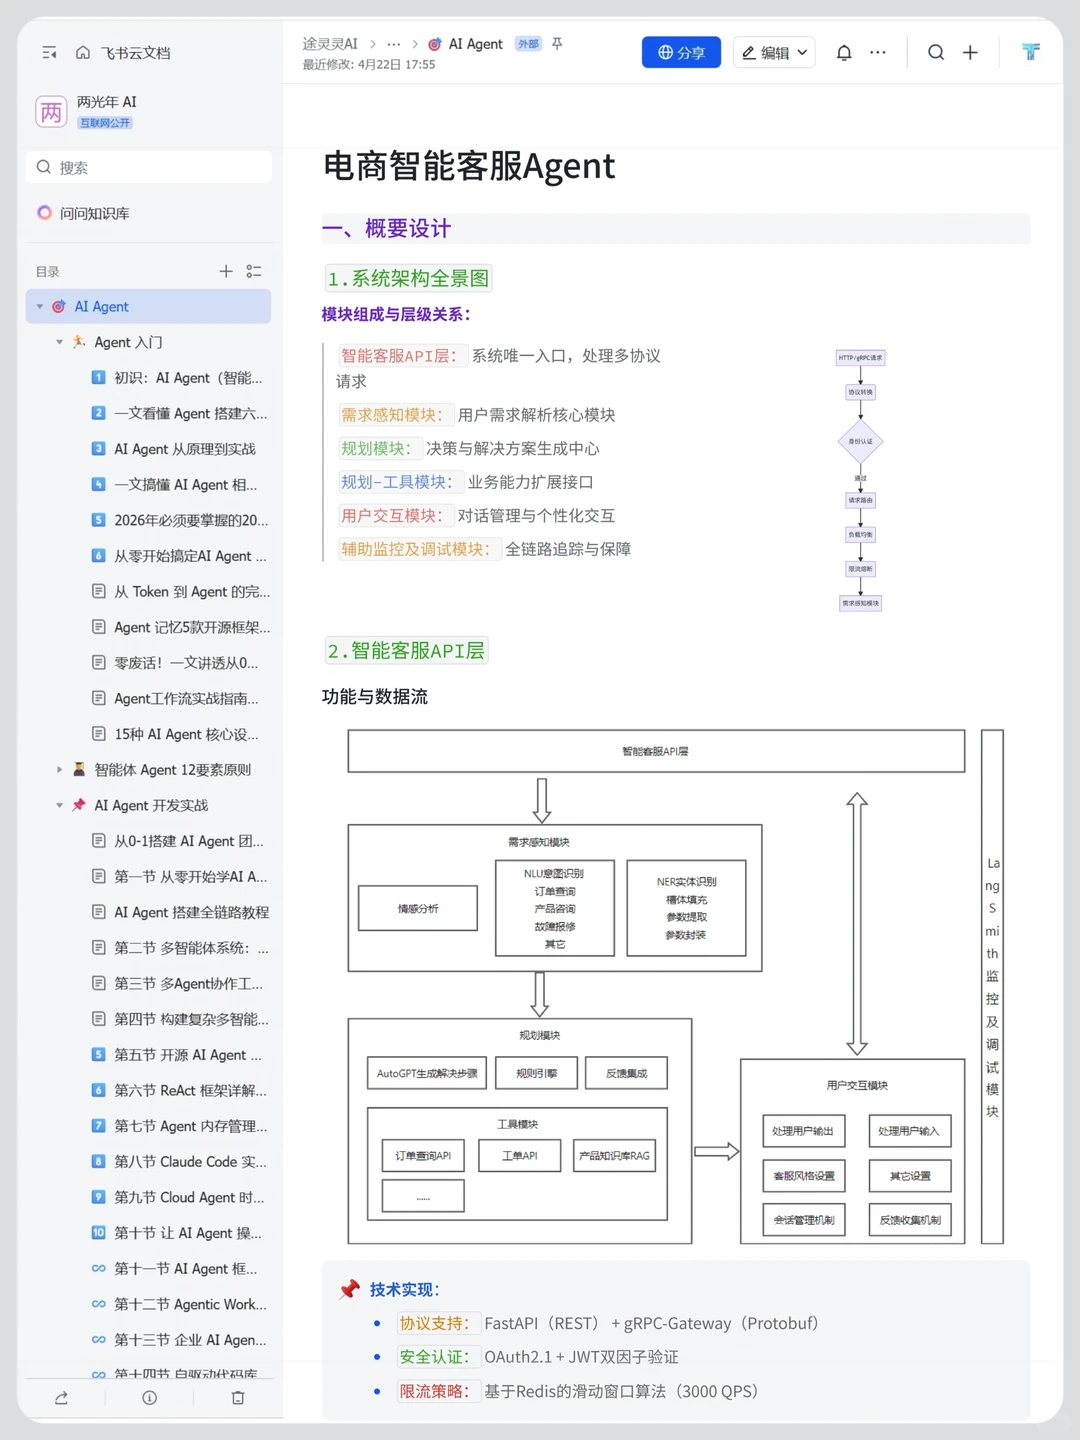Screen dimensions: 1080x1440
Task: Expand the breadcrumb ellipsis
Action: pyautogui.click(x=394, y=44)
